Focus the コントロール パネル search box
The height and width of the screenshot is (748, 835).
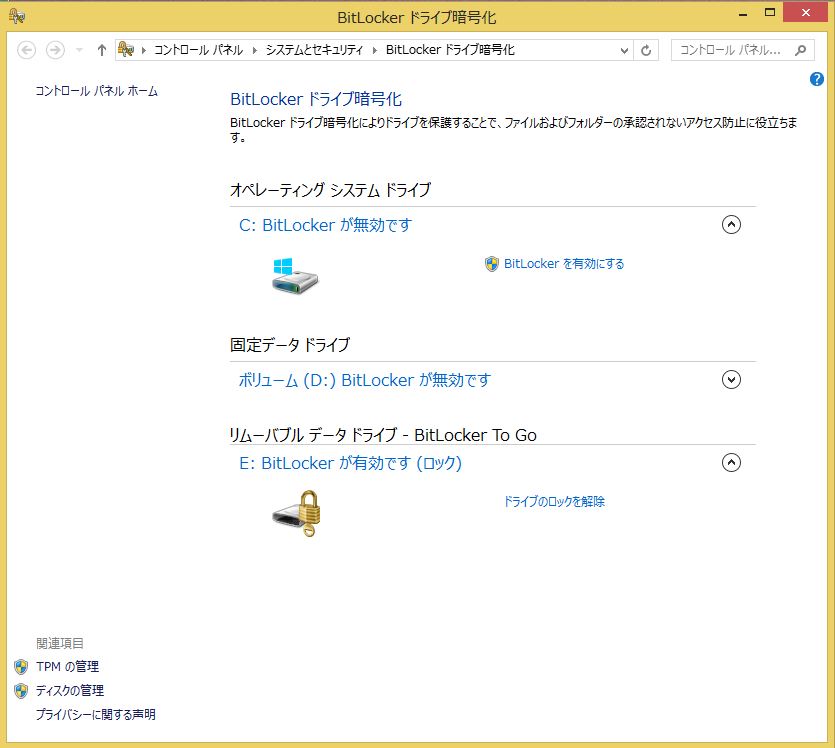742,50
